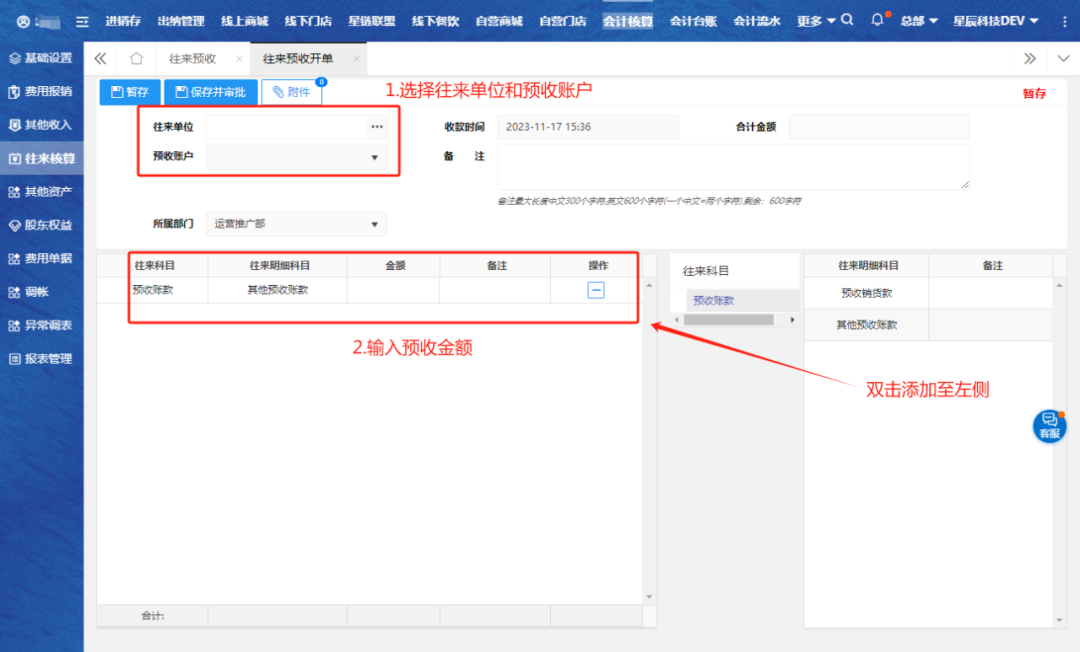This screenshot has width=1080, height=652.
Task: Click the search magnifier icon in top bar
Action: [x=847, y=20]
